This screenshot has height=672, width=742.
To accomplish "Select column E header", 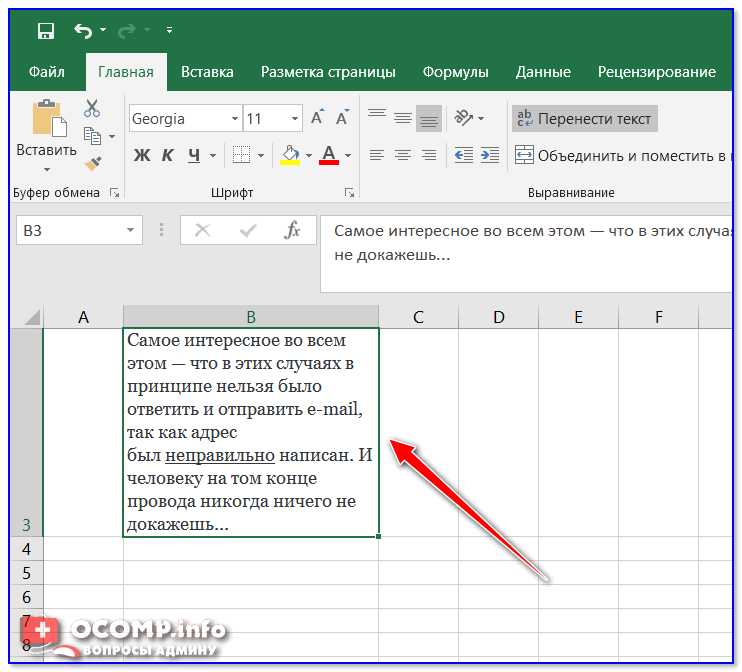I will (578, 317).
